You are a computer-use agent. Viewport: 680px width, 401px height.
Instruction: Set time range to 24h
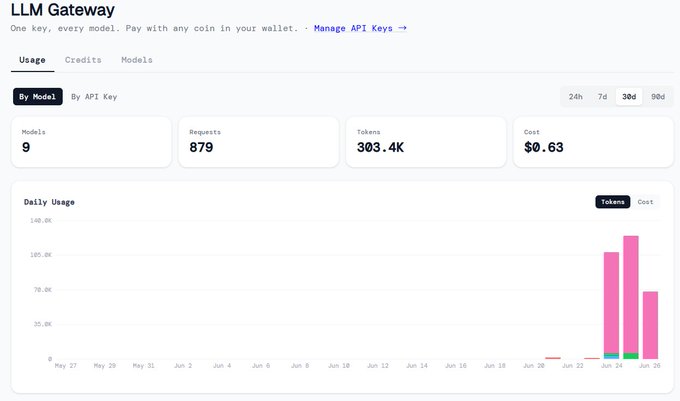pyautogui.click(x=575, y=97)
